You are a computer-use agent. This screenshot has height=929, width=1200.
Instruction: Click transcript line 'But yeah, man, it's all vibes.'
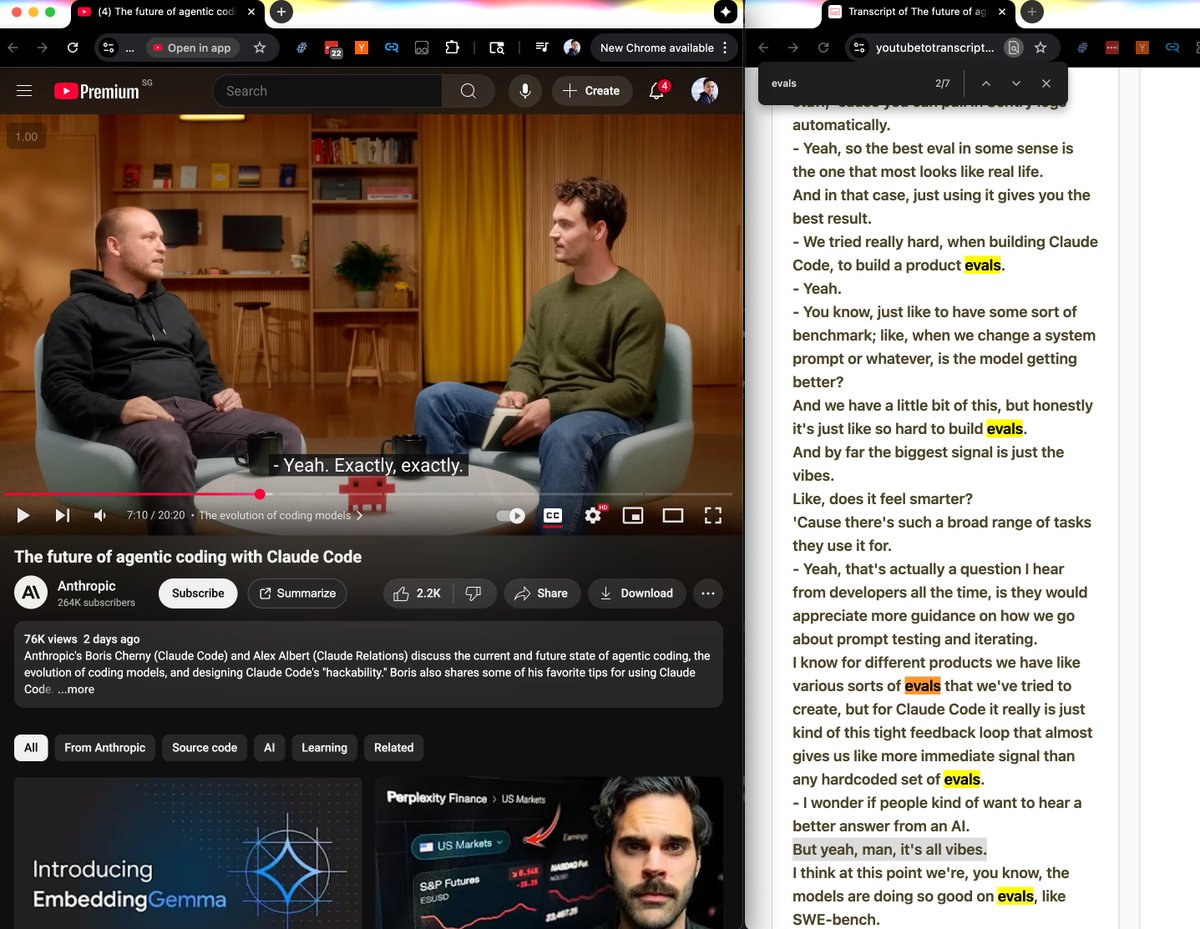click(x=890, y=849)
